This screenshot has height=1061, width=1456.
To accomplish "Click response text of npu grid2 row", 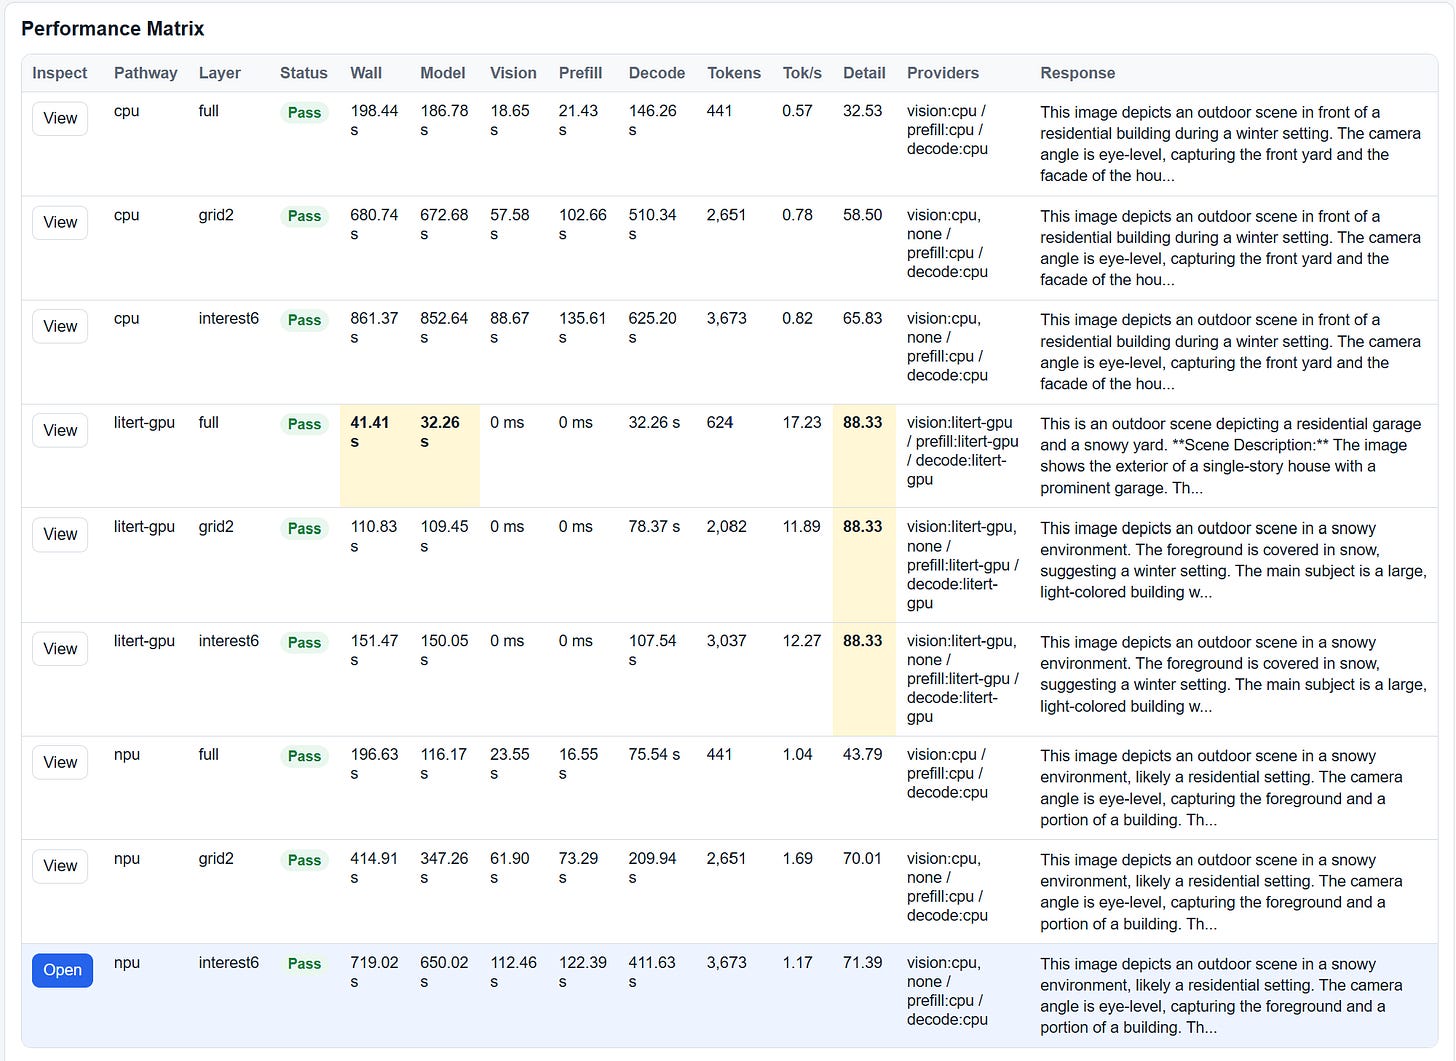I will [1221, 892].
